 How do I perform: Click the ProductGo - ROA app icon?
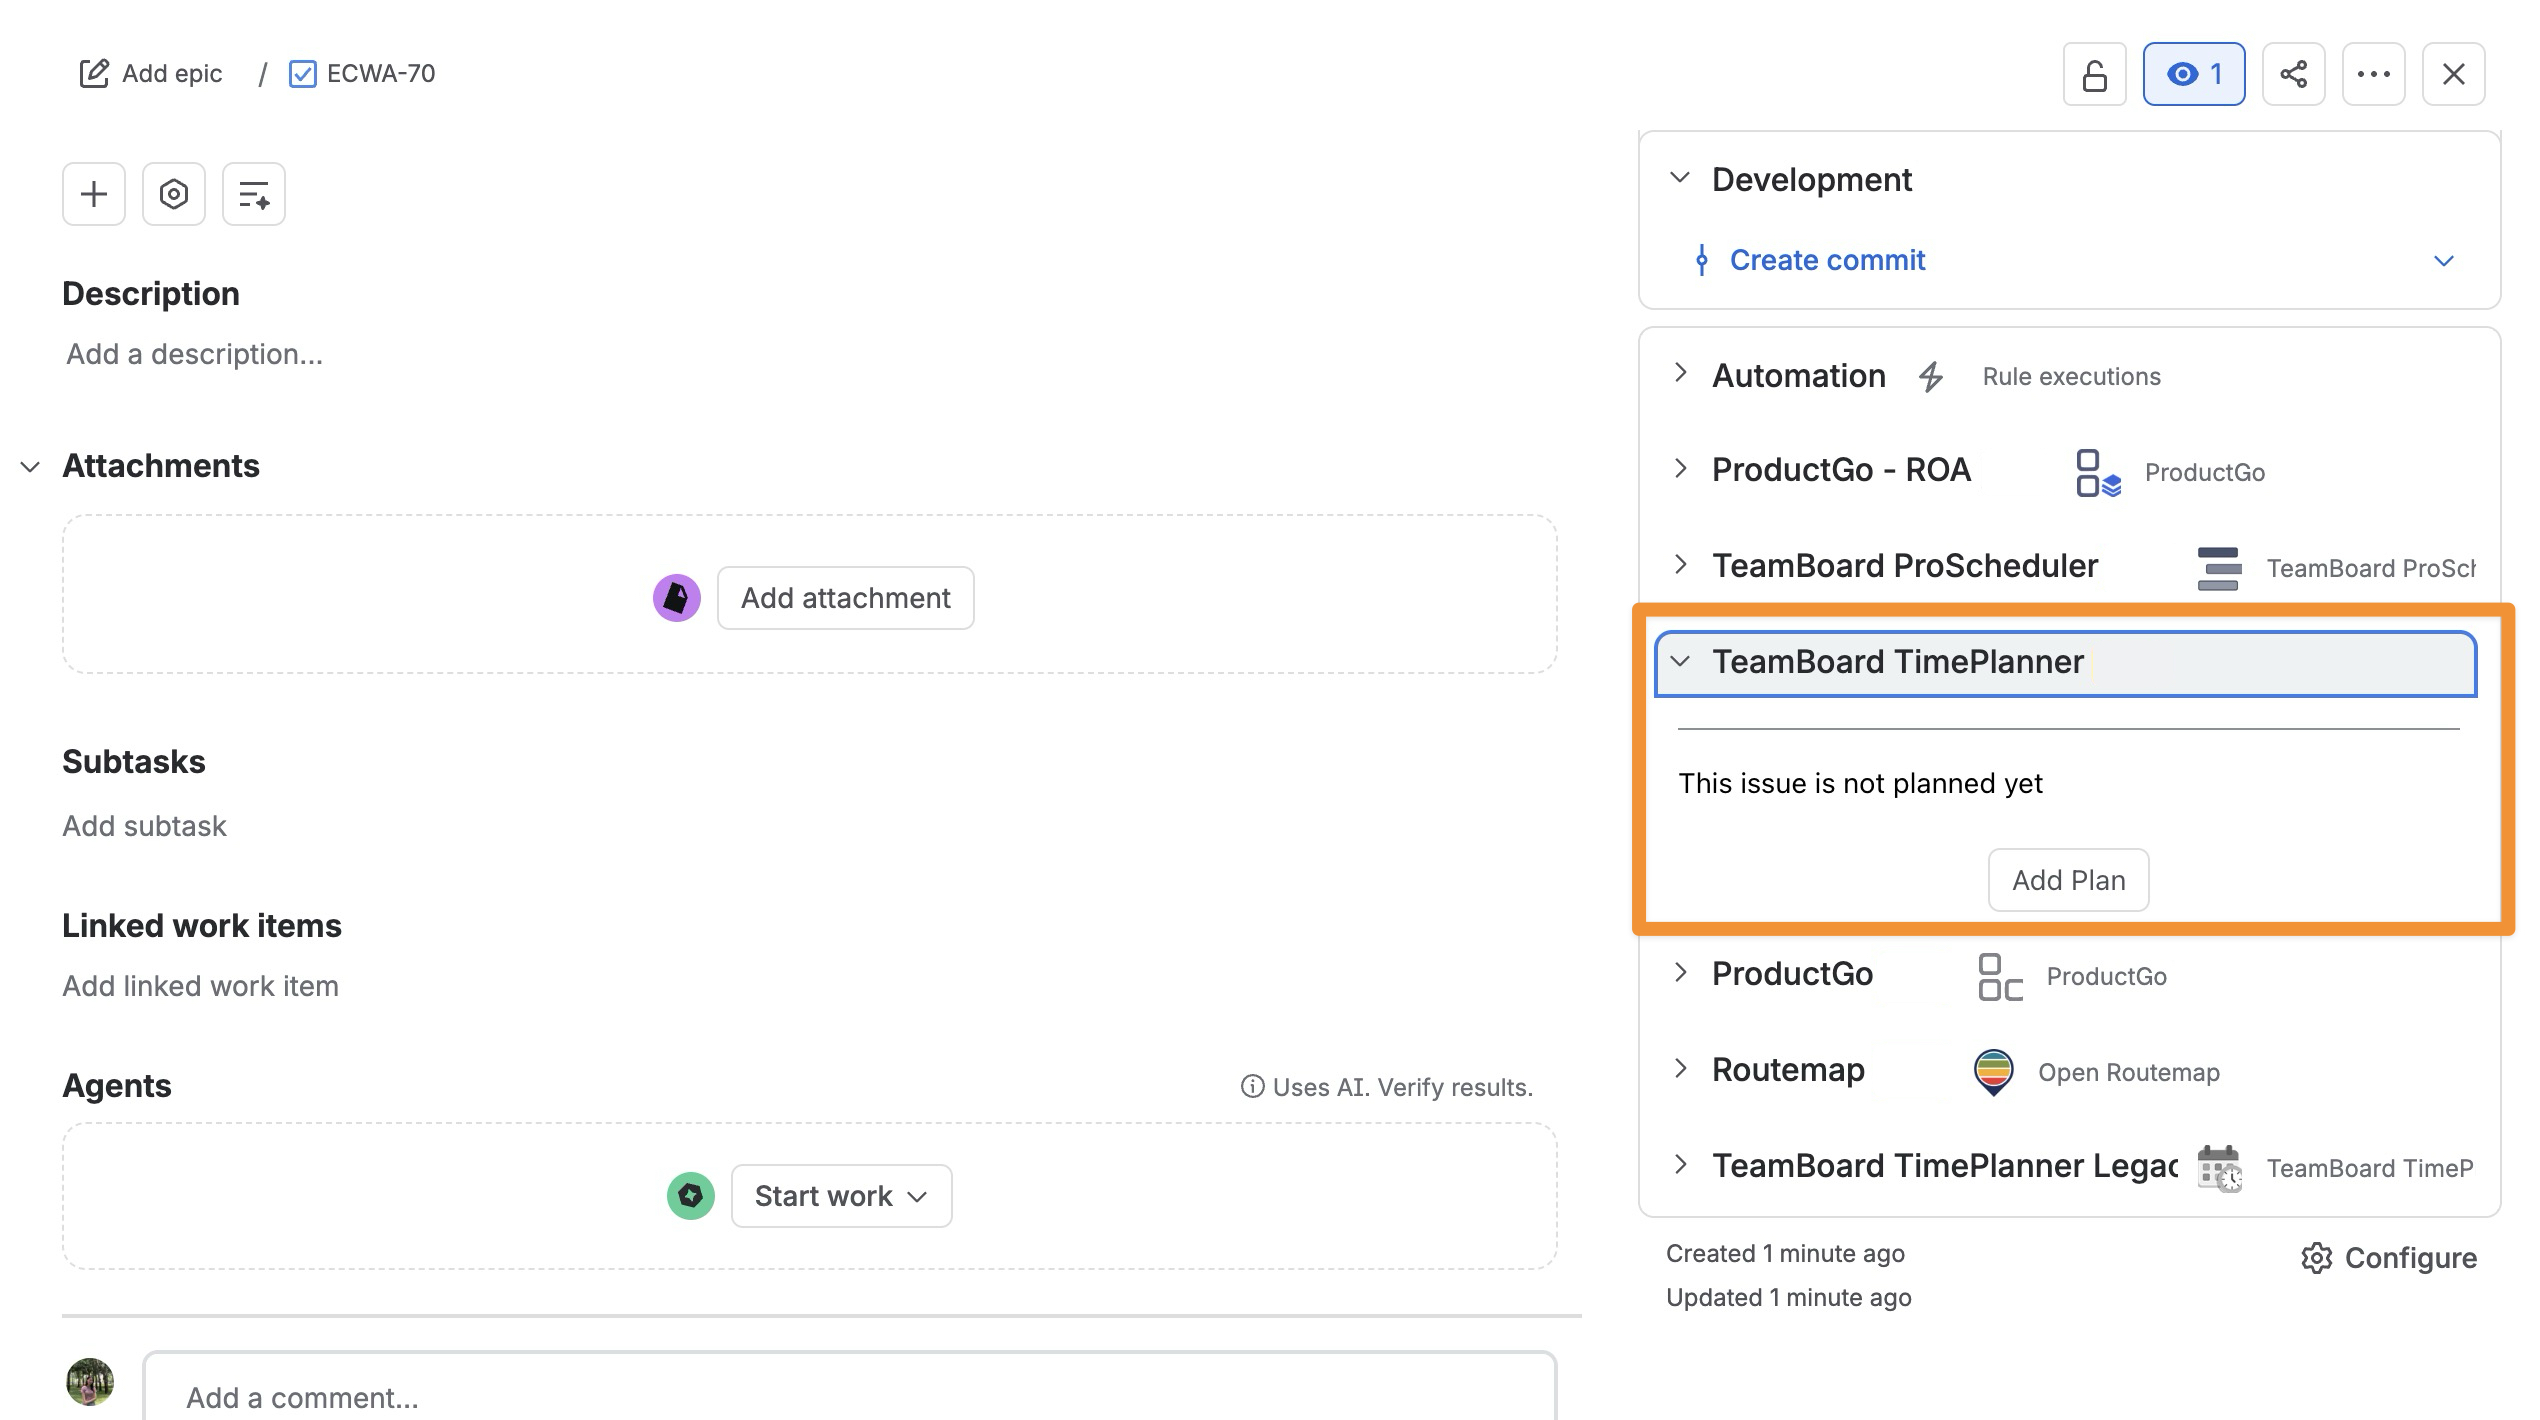pyautogui.click(x=2098, y=473)
